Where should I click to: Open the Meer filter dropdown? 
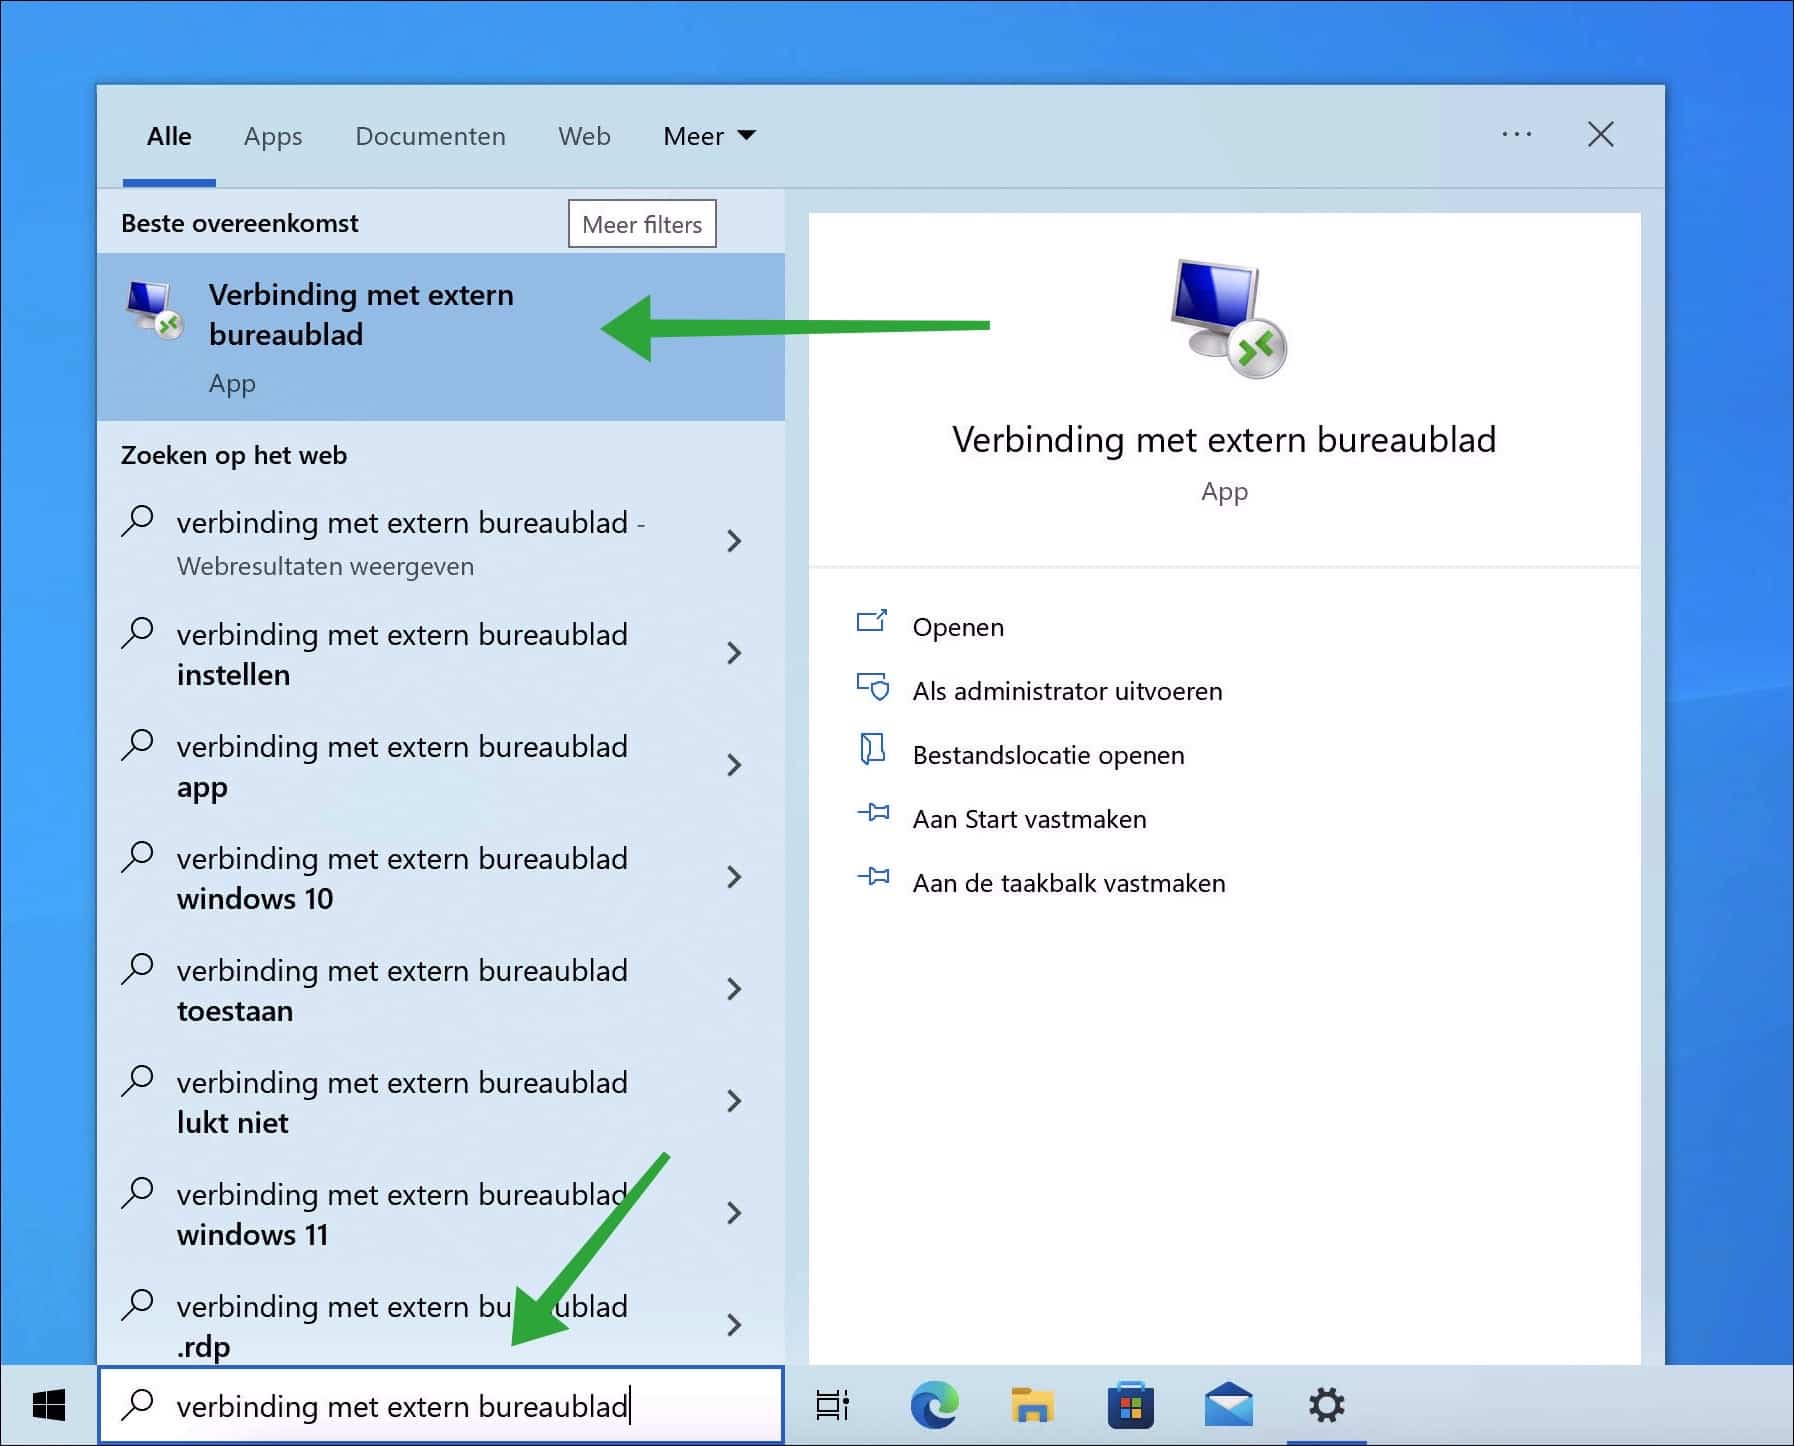coord(709,136)
